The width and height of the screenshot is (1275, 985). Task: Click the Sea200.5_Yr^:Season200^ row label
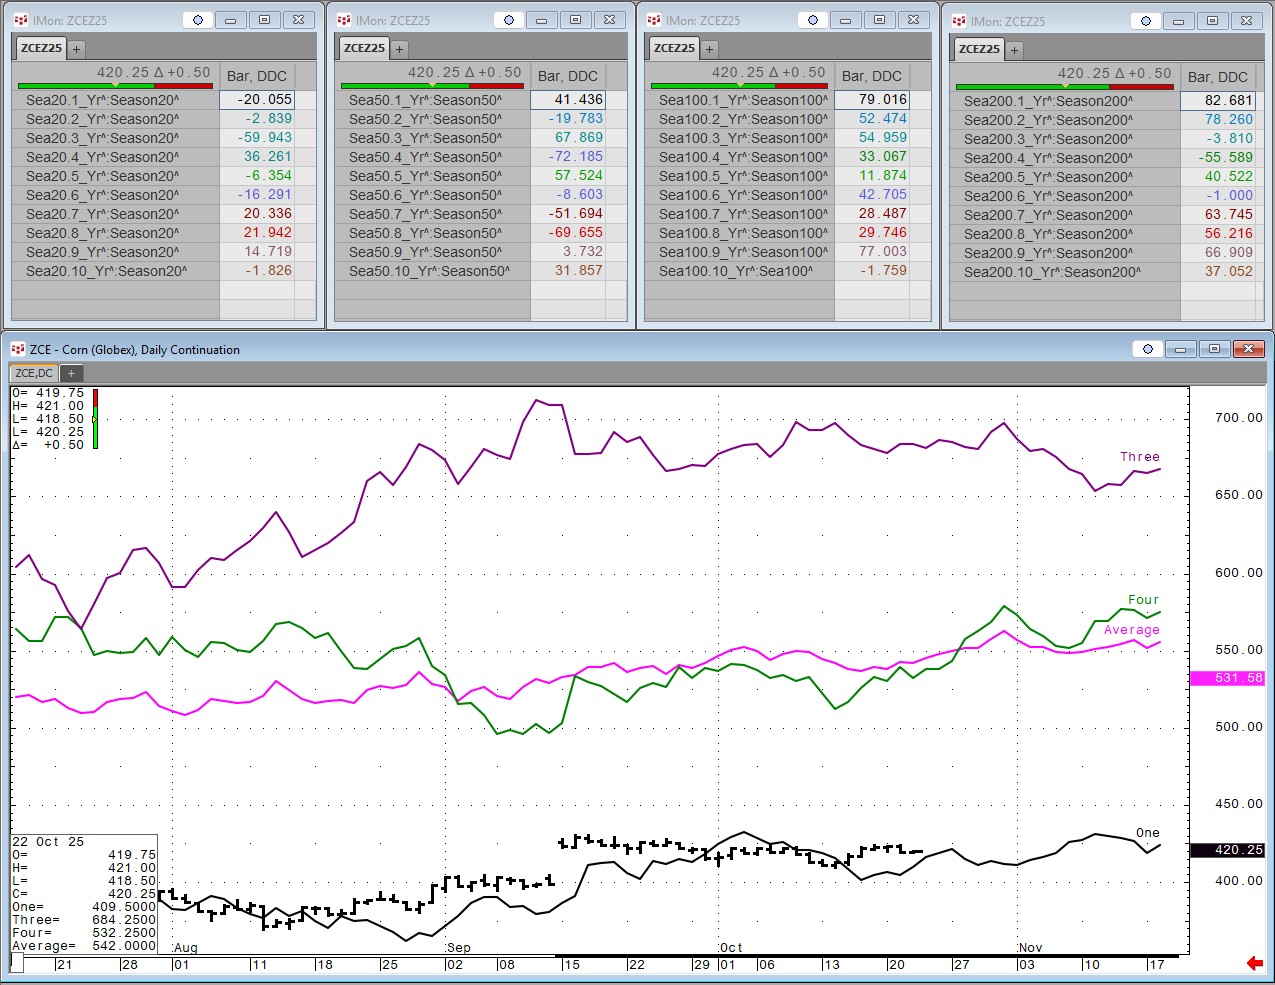1048,177
